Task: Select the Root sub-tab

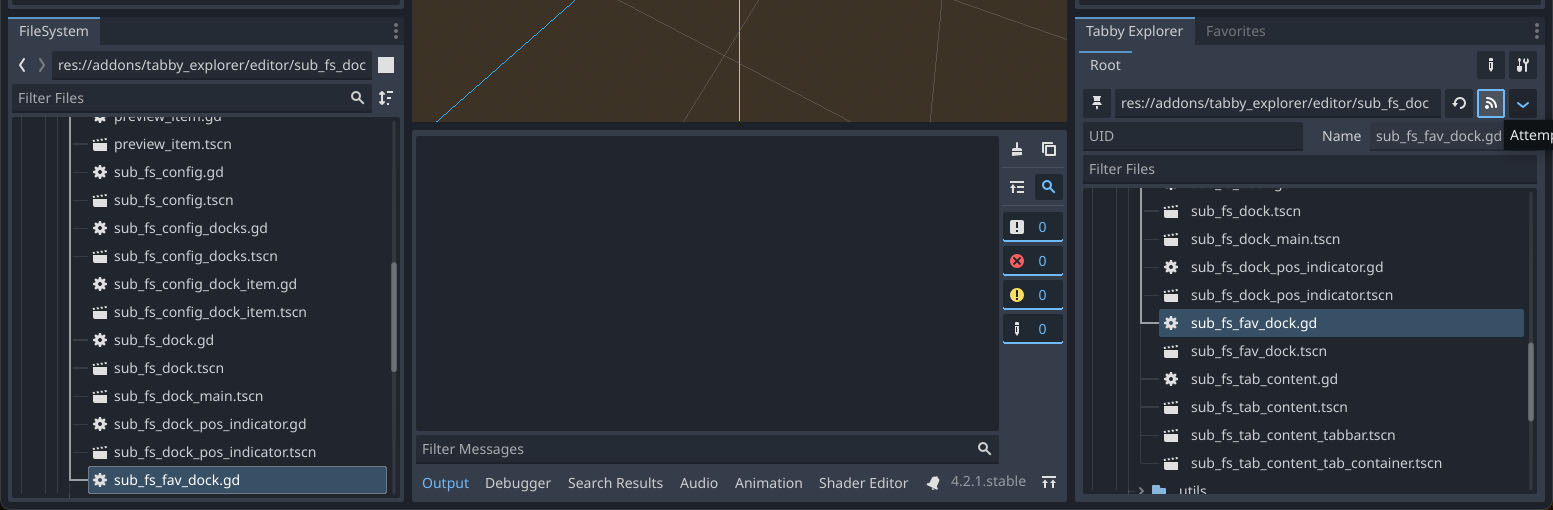Action: tap(1105, 65)
